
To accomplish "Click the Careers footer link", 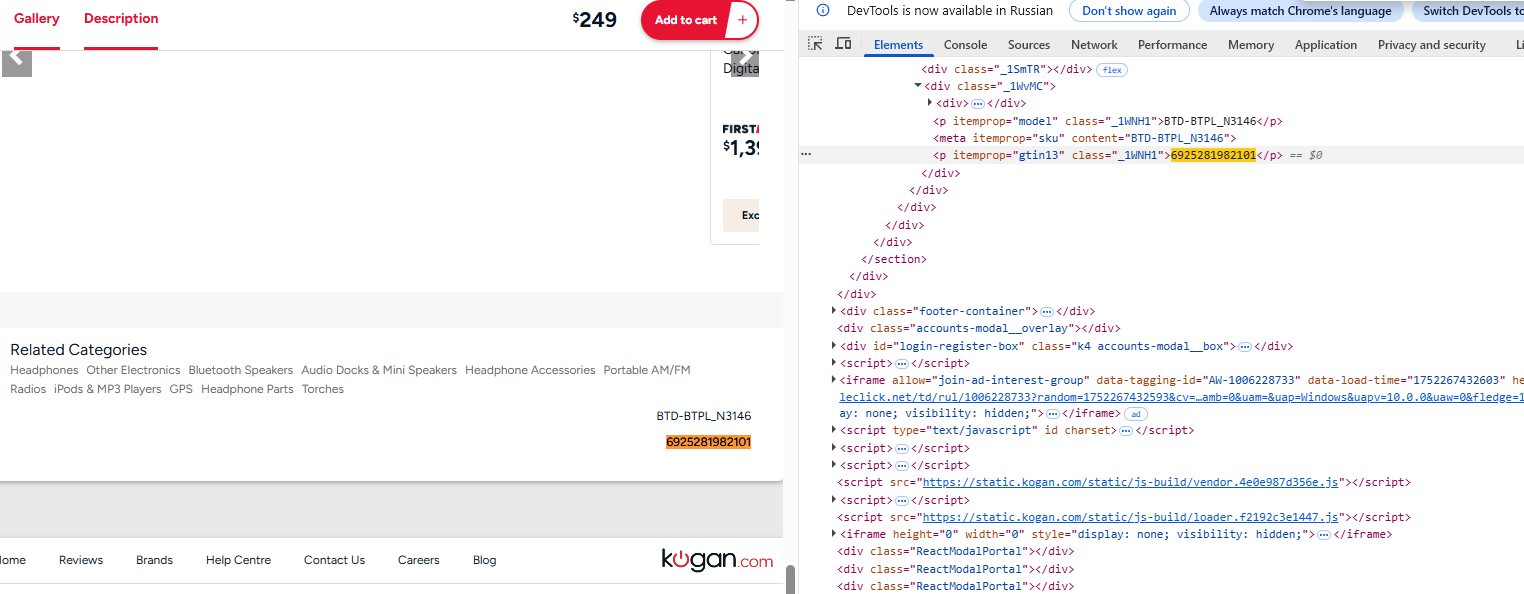I will [x=418, y=560].
